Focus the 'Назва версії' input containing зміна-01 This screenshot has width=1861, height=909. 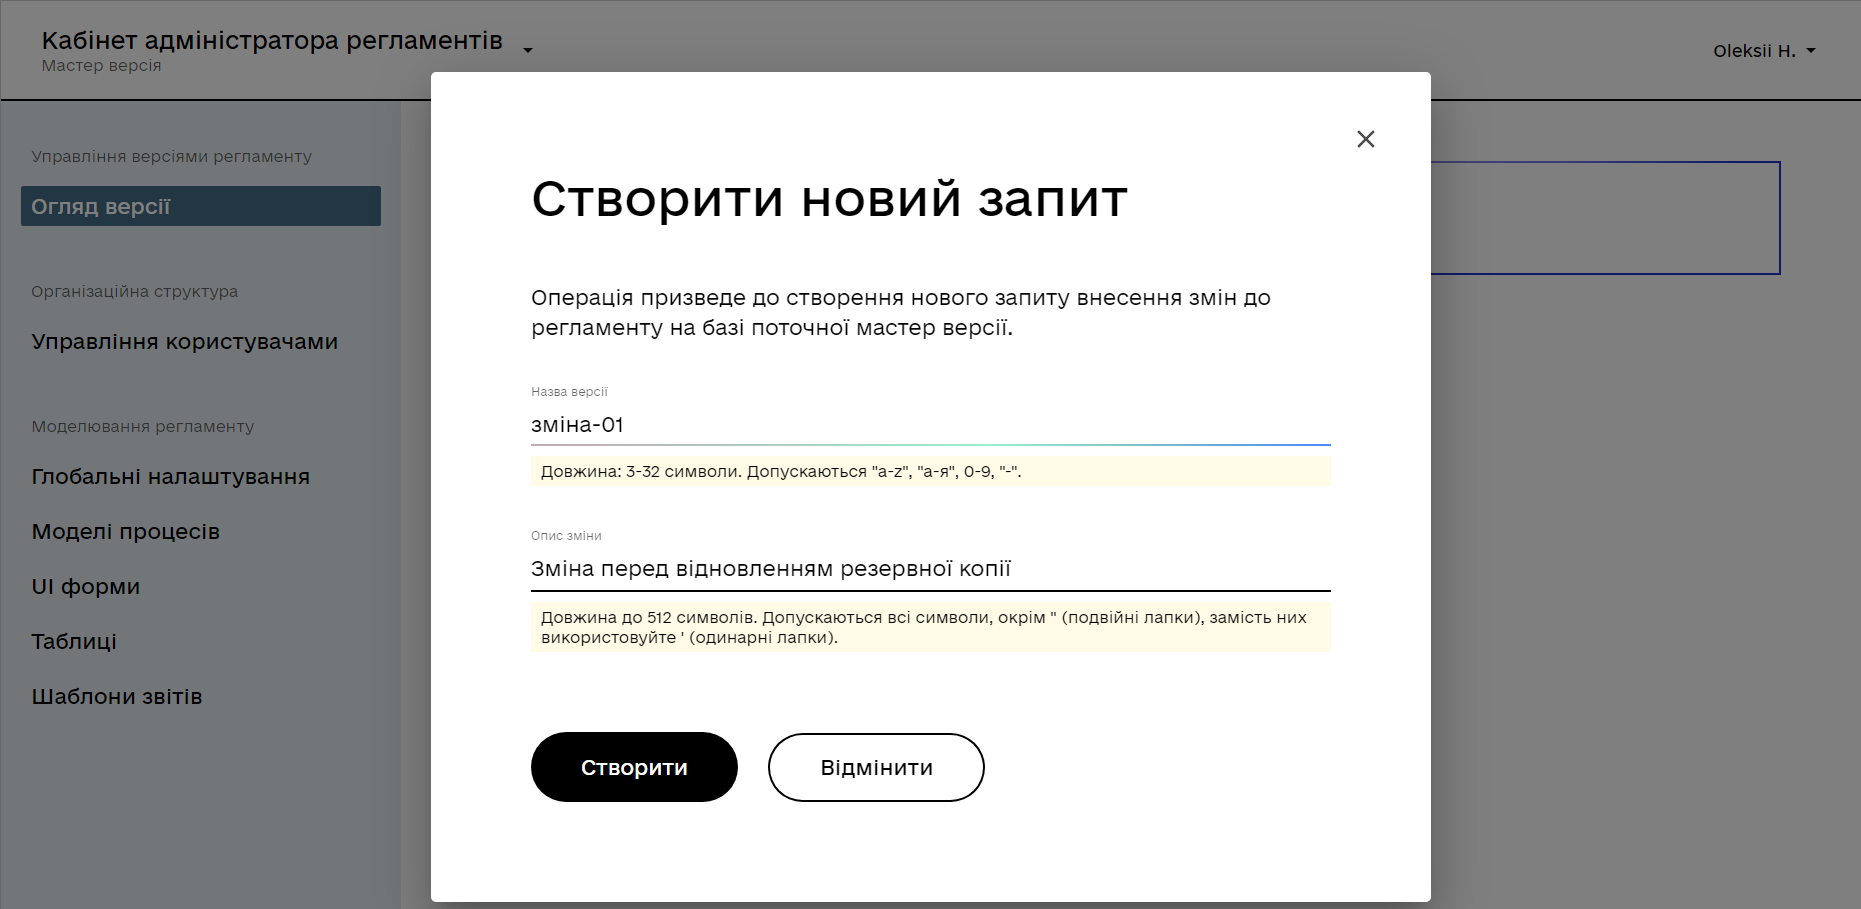[930, 425]
